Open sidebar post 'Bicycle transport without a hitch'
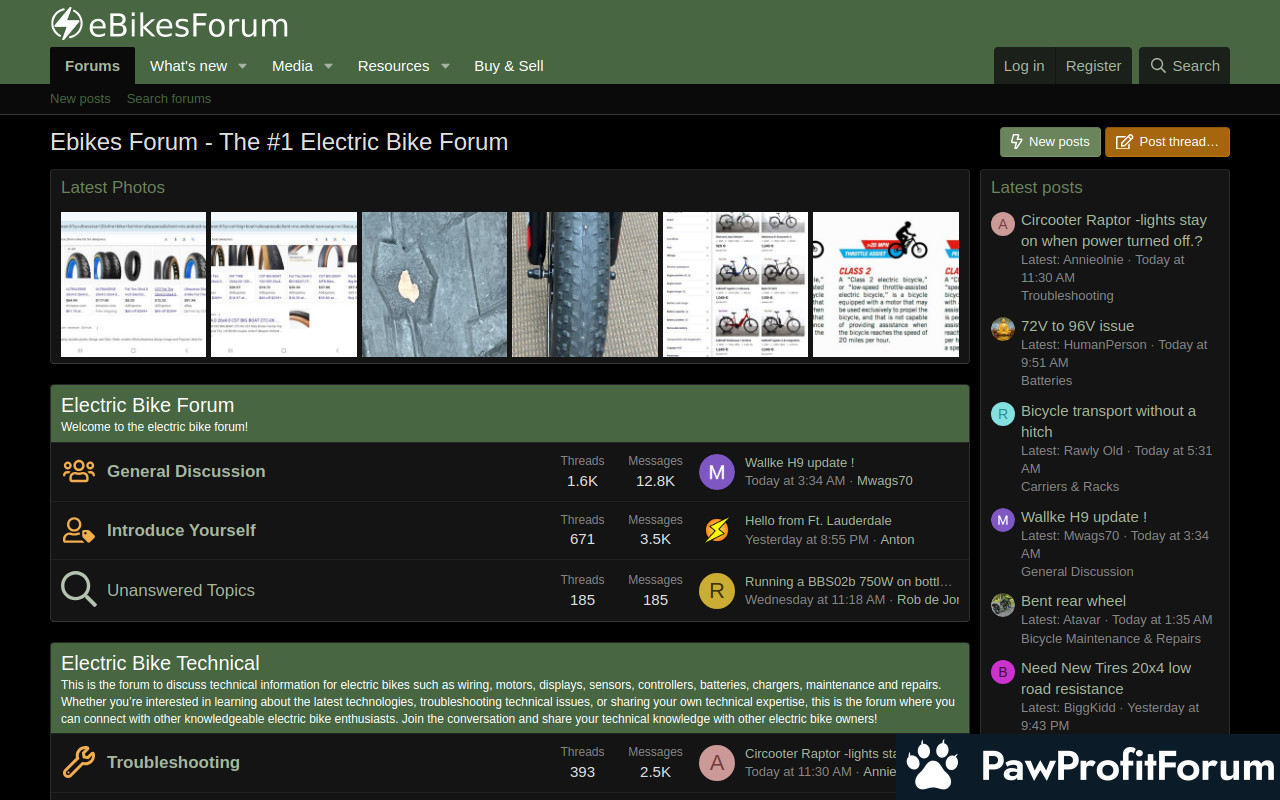The width and height of the screenshot is (1280, 800). (1108, 421)
